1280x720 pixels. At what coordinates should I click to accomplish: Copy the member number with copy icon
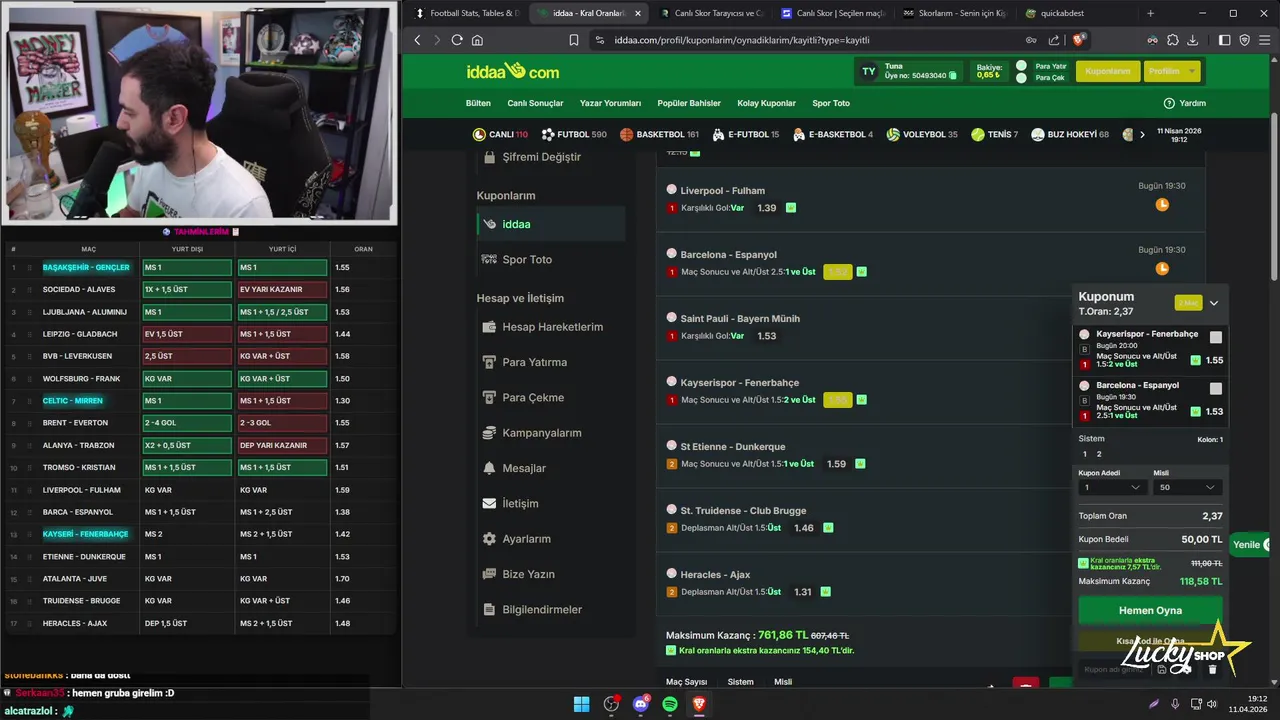click(953, 76)
